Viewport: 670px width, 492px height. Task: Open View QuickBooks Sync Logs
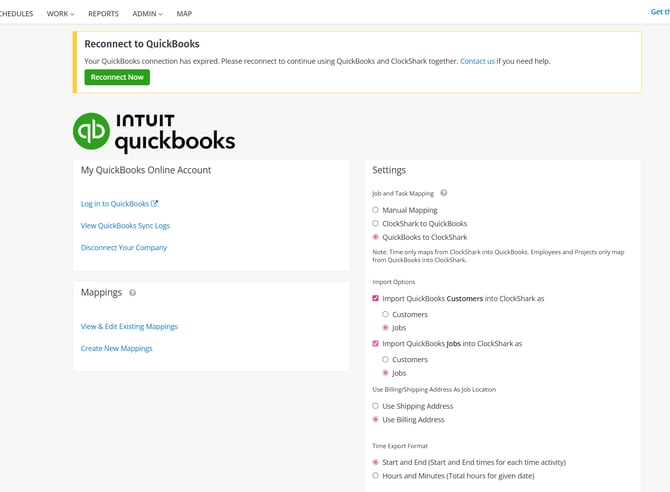[125, 226]
